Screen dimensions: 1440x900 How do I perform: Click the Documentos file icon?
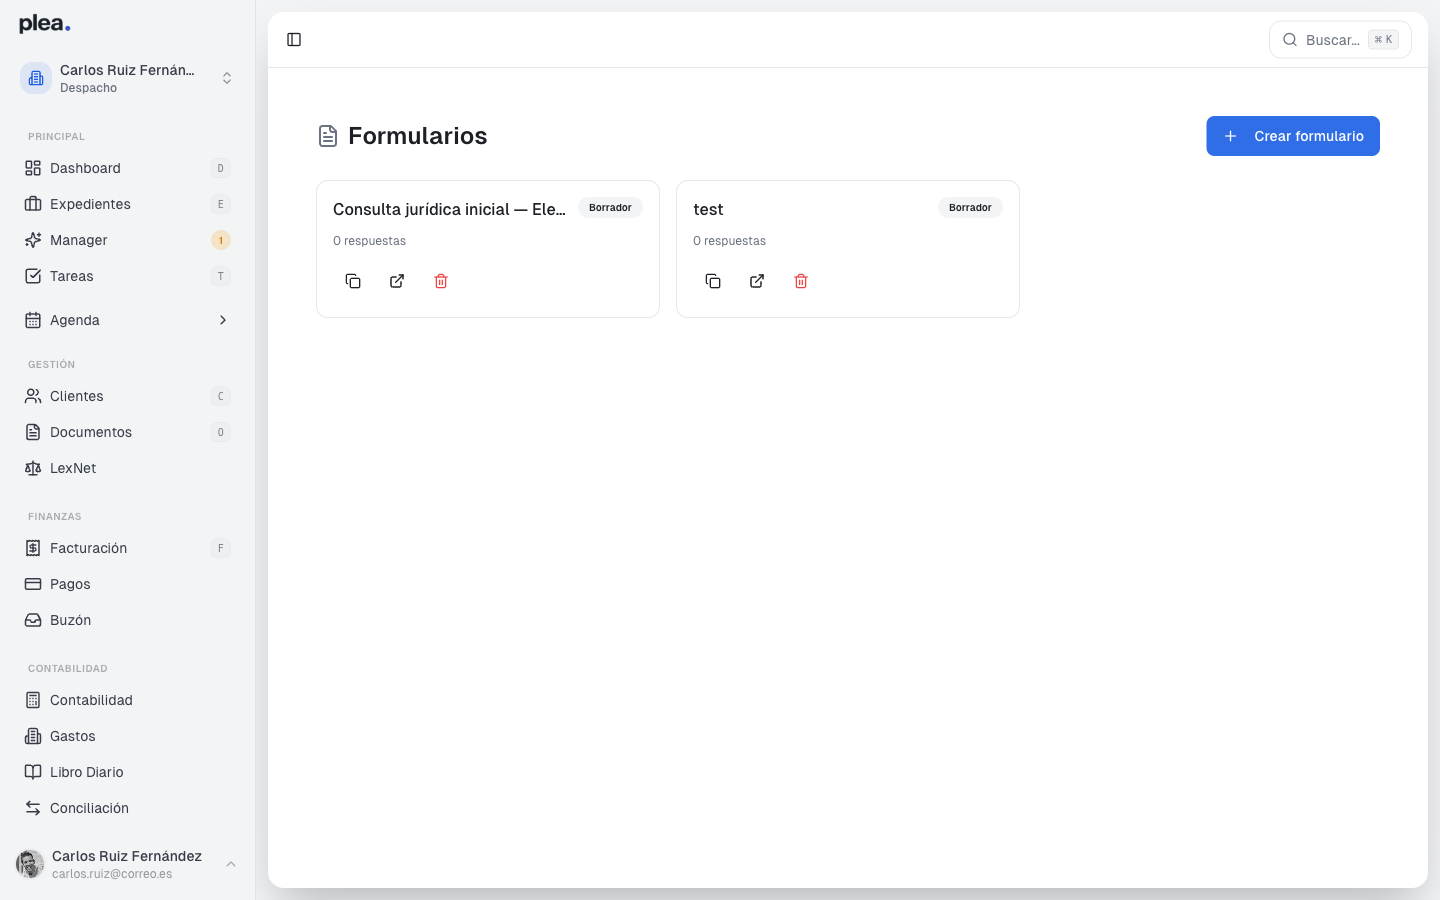[33, 432]
